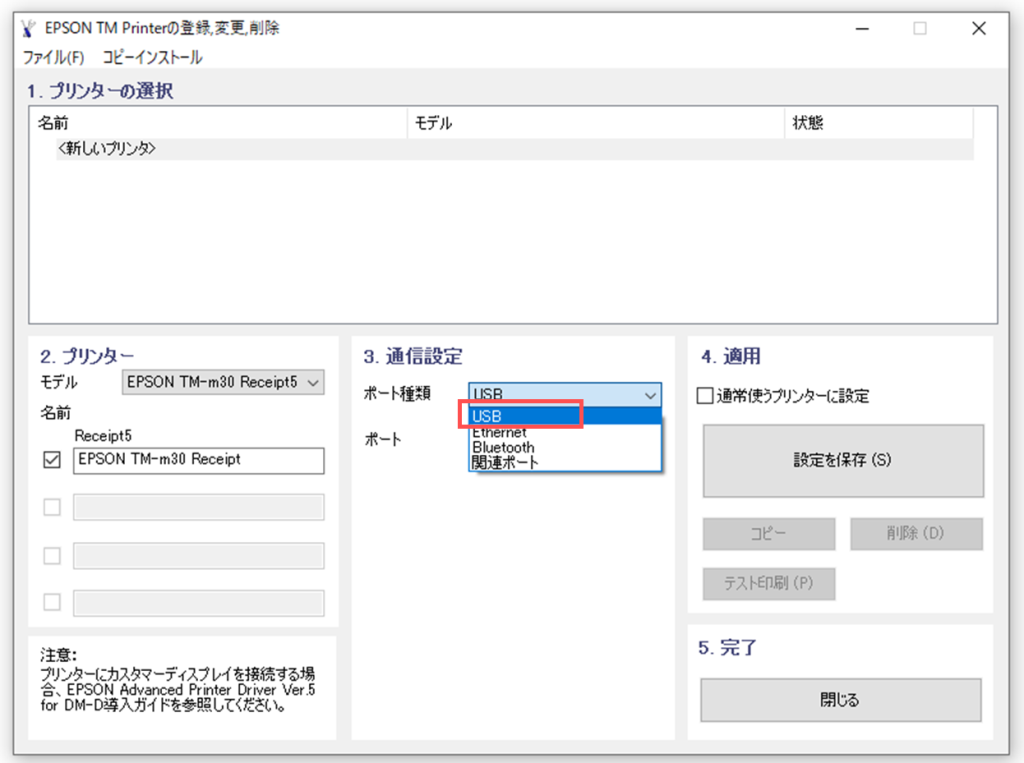Choose USB from the port type list
This screenshot has height=763, width=1024.
[566, 416]
